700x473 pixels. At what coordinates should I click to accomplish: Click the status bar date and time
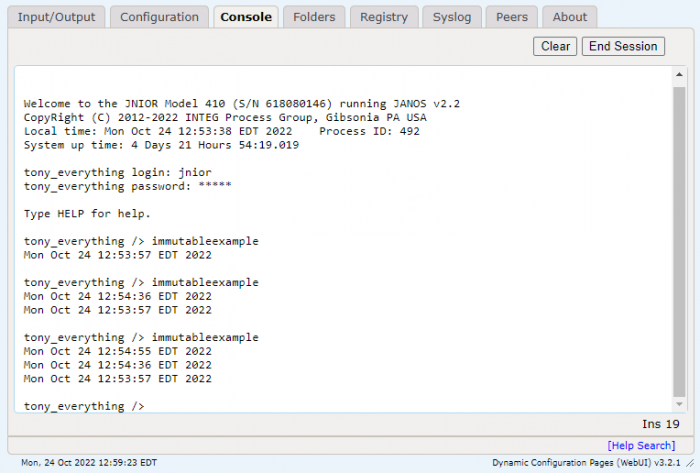click(89, 463)
